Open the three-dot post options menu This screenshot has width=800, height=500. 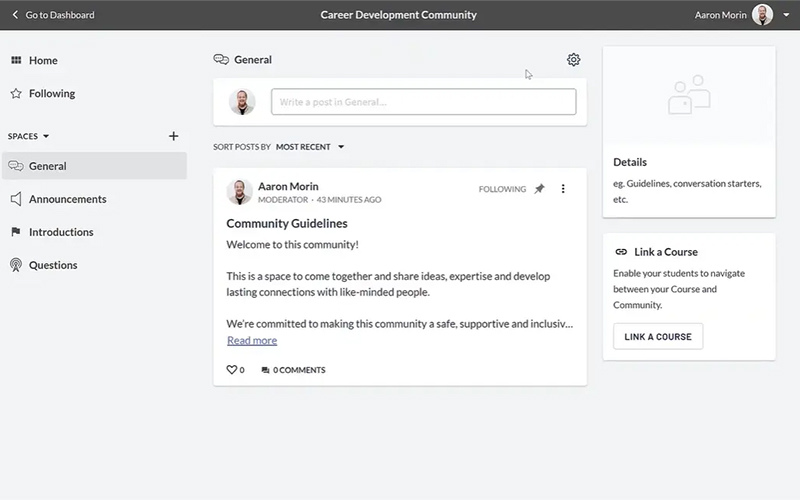click(563, 189)
